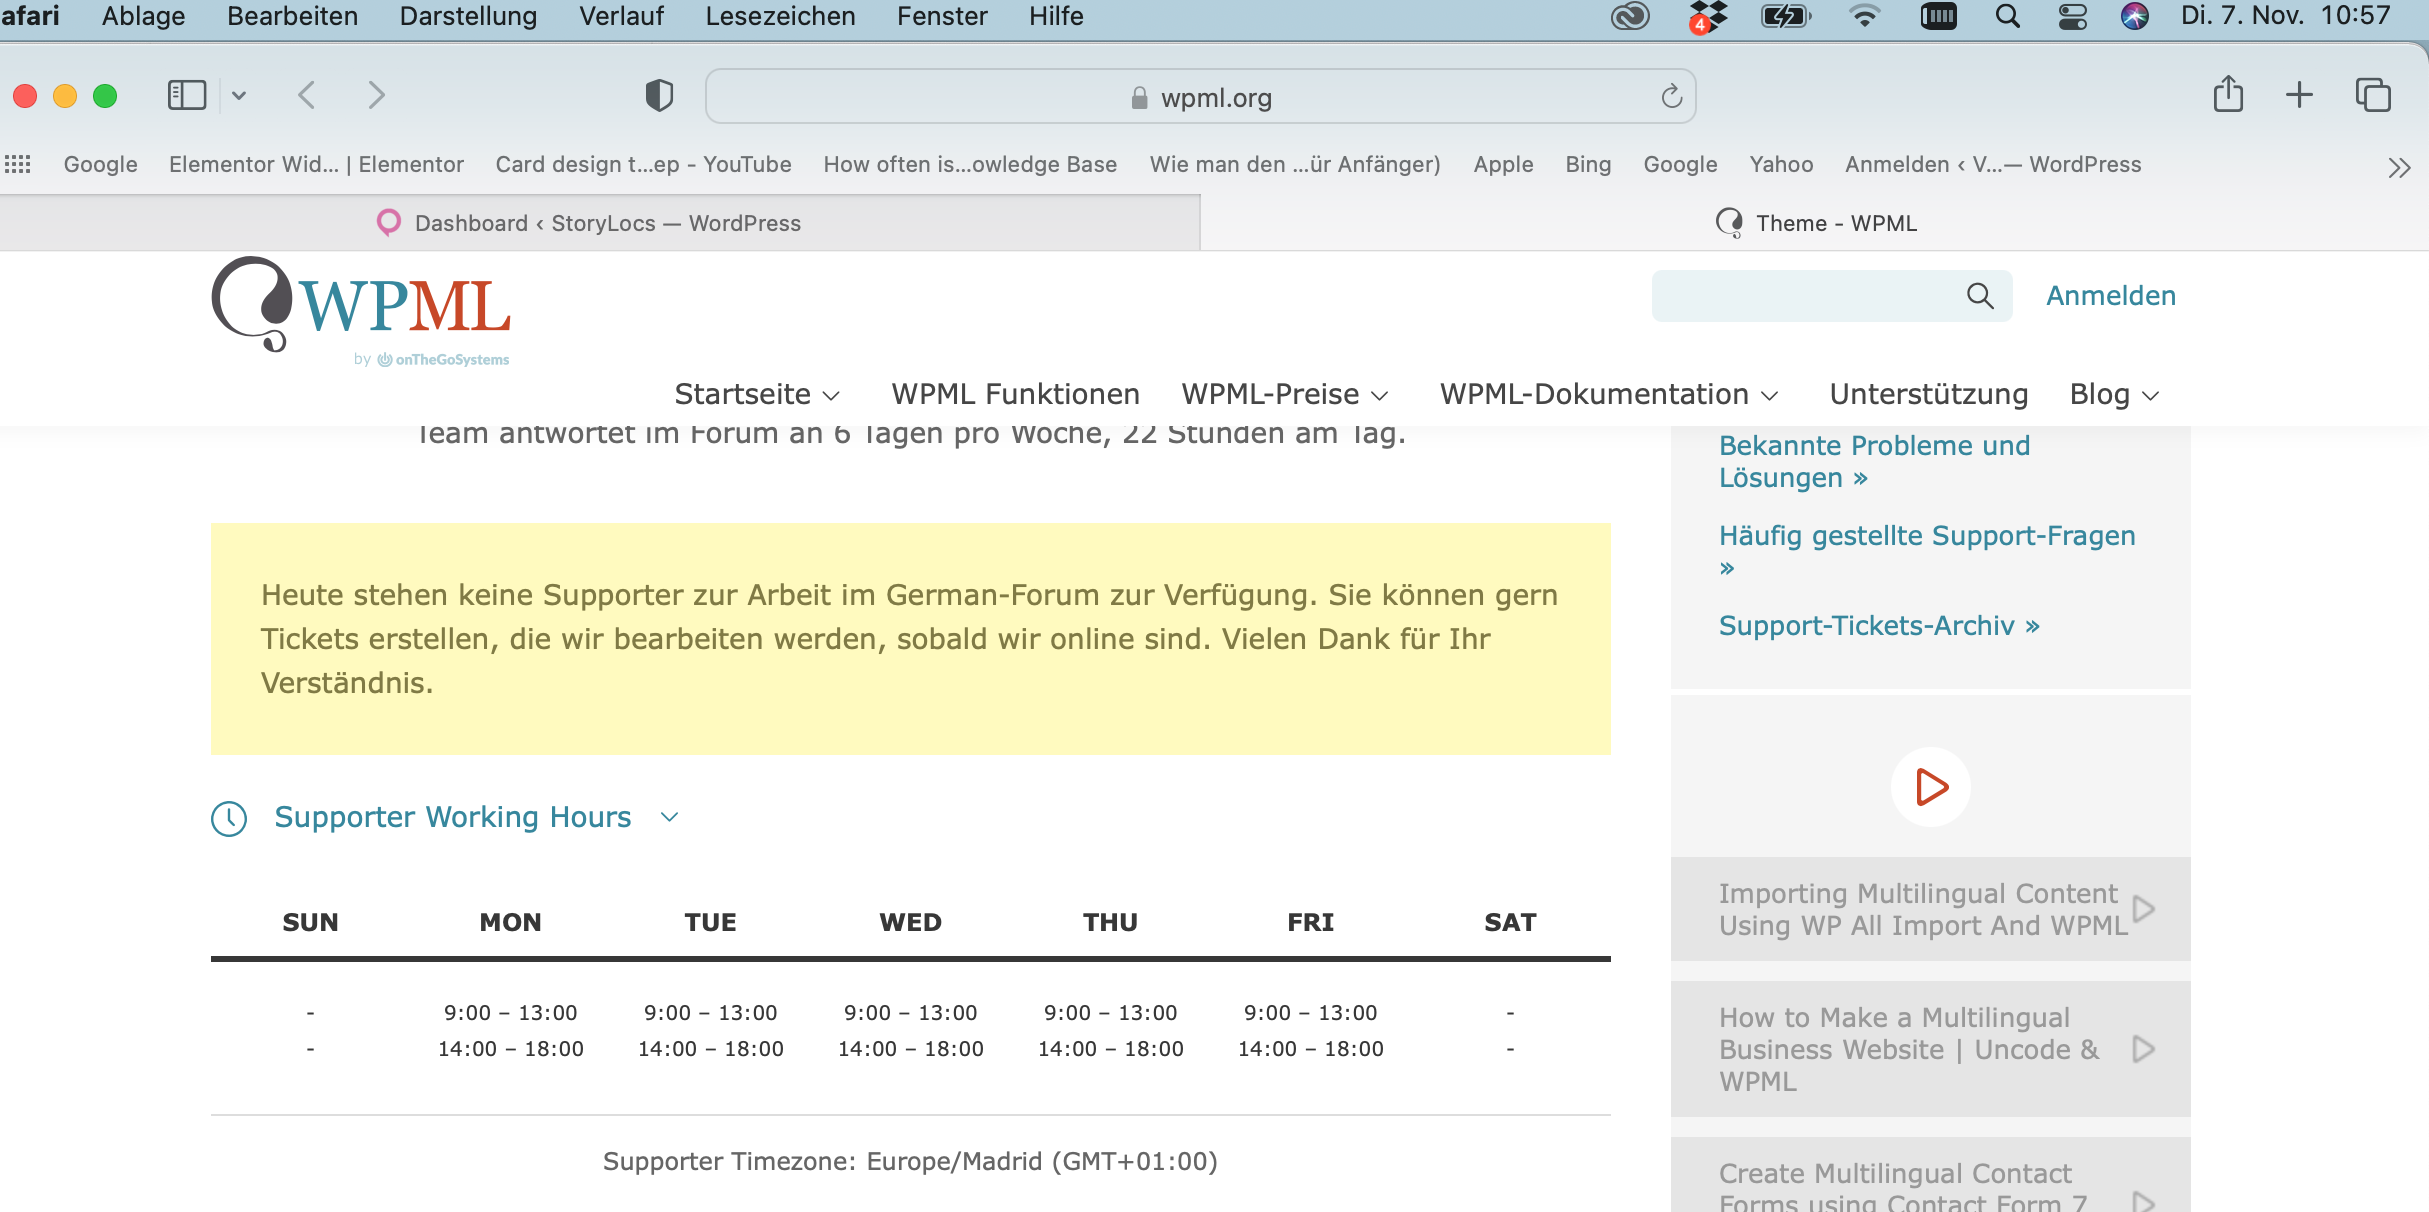Open the privacy report shield icon

659,96
